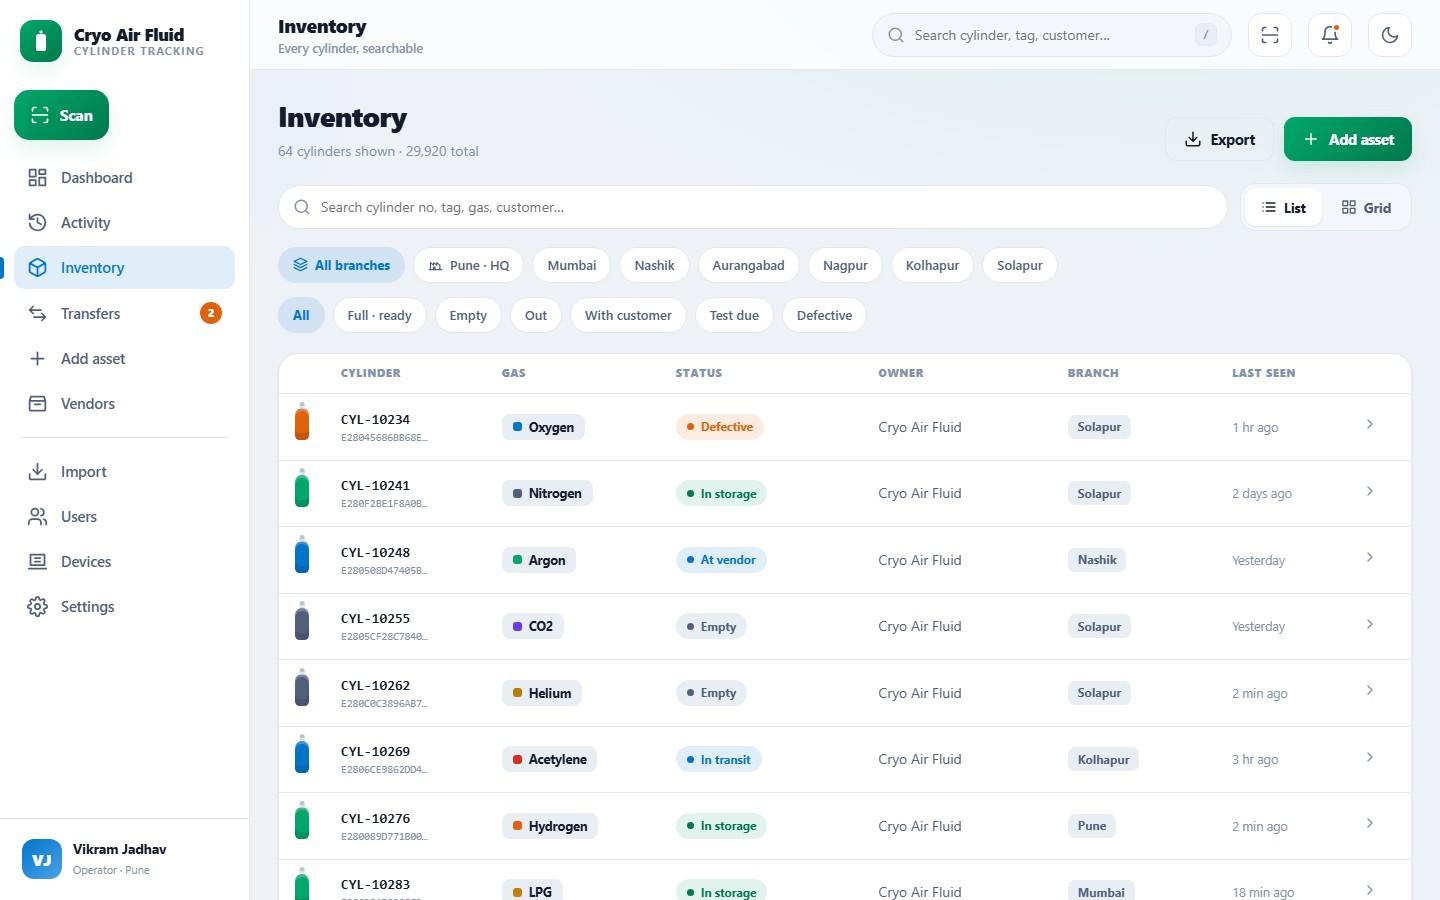Filter by Kolhapur branch
Image resolution: width=1440 pixels, height=900 pixels.
(932, 265)
